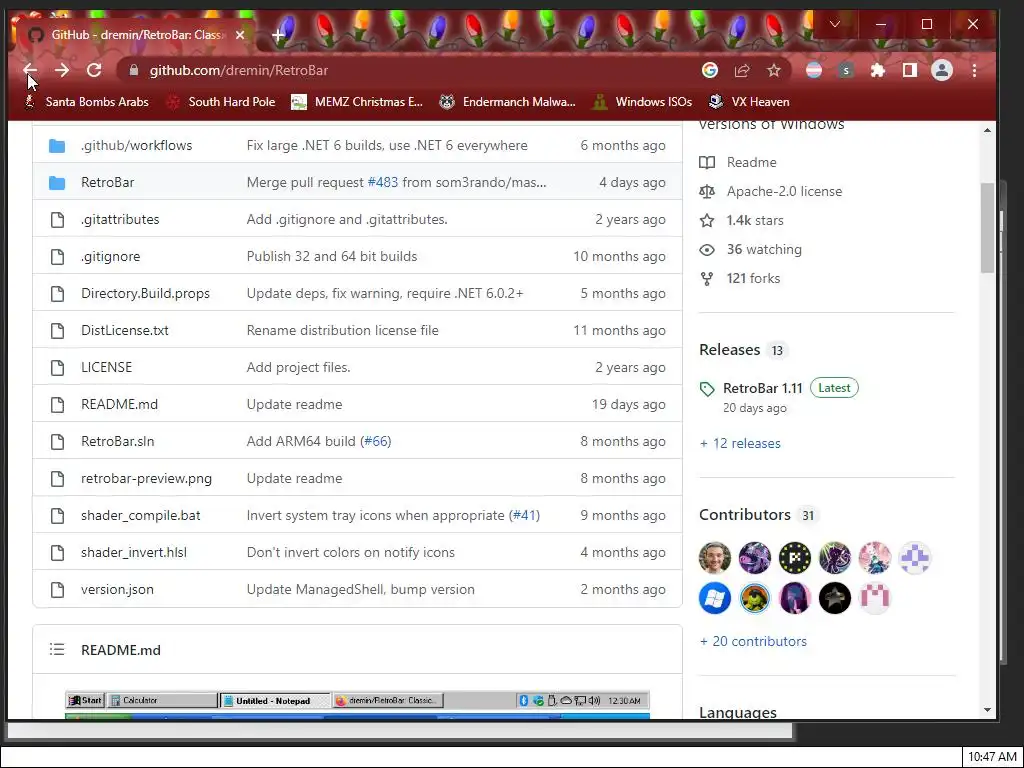Close the GitHub RetroBar tab
The width and height of the screenshot is (1024, 768).
[x=240, y=35]
